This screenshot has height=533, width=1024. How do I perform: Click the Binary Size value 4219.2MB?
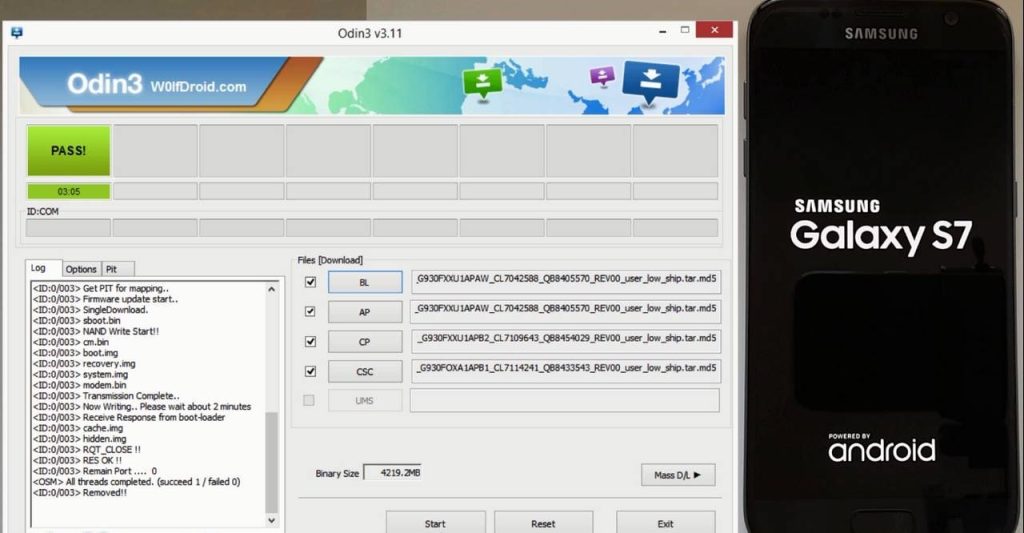[392, 472]
